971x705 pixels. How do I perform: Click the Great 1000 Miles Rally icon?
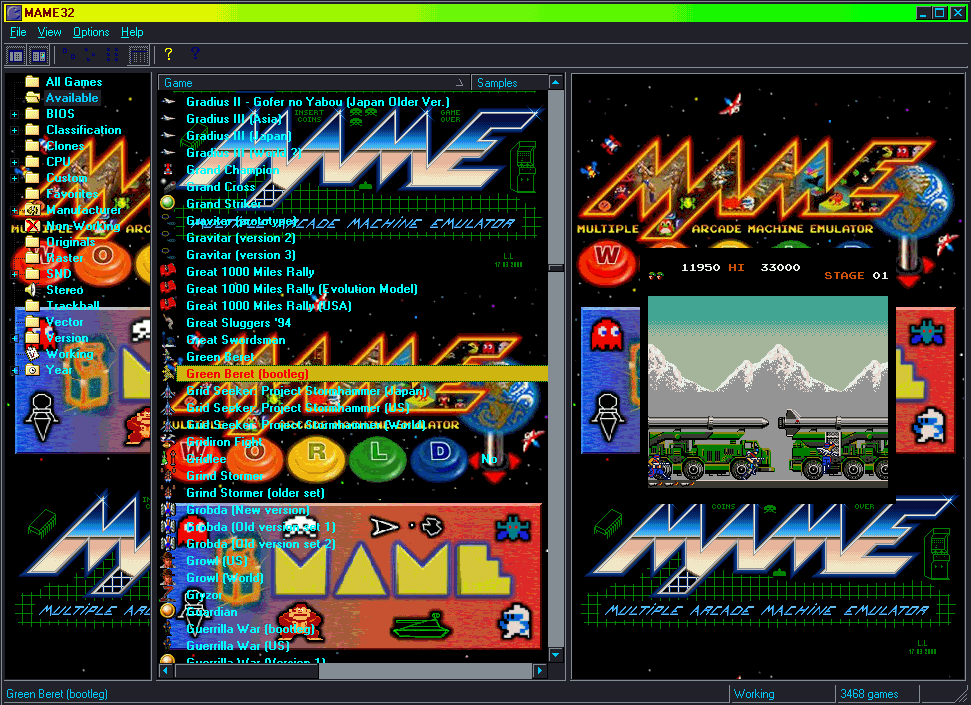click(x=168, y=271)
